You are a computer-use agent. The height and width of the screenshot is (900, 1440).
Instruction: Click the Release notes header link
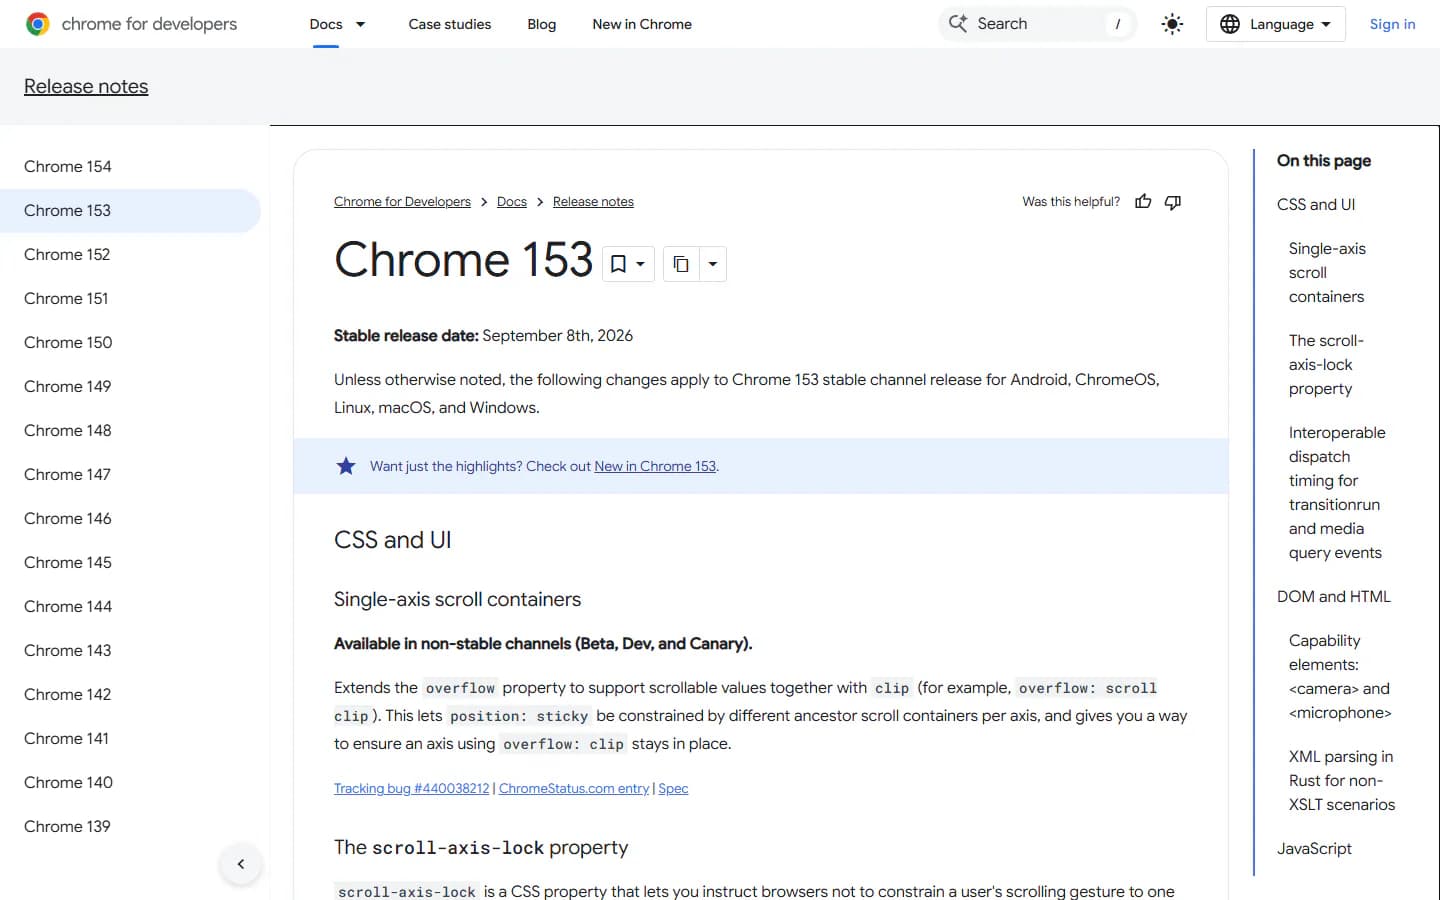86,87
